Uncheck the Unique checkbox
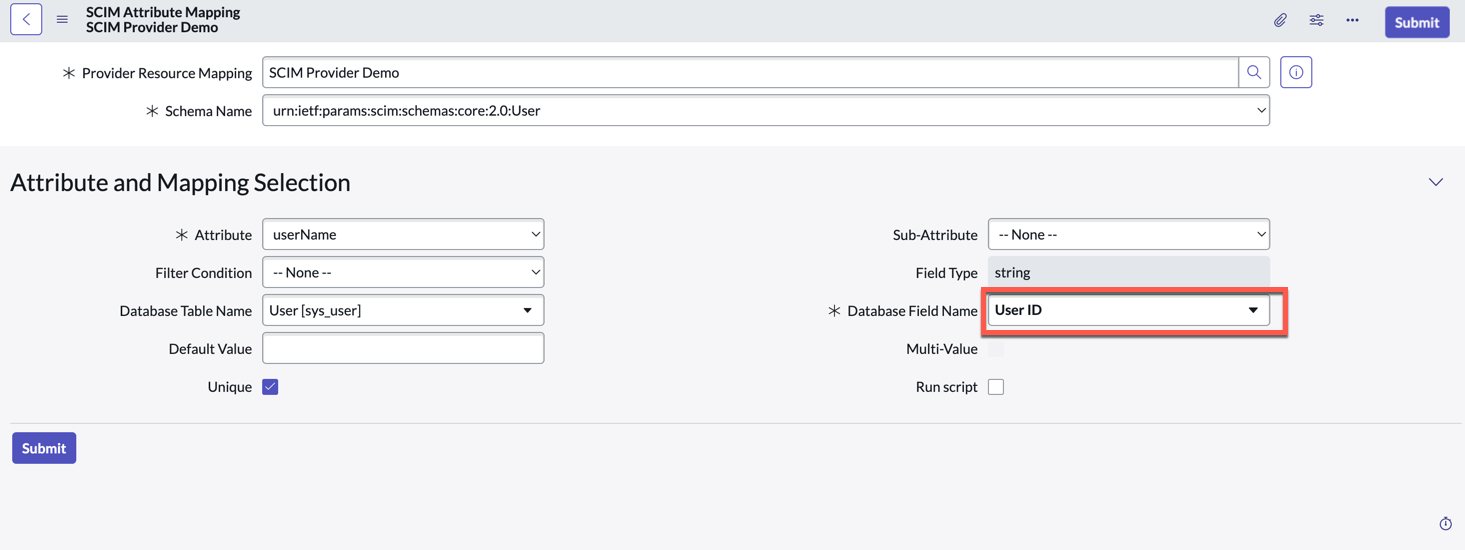Image resolution: width=1465 pixels, height=550 pixels. click(x=270, y=387)
